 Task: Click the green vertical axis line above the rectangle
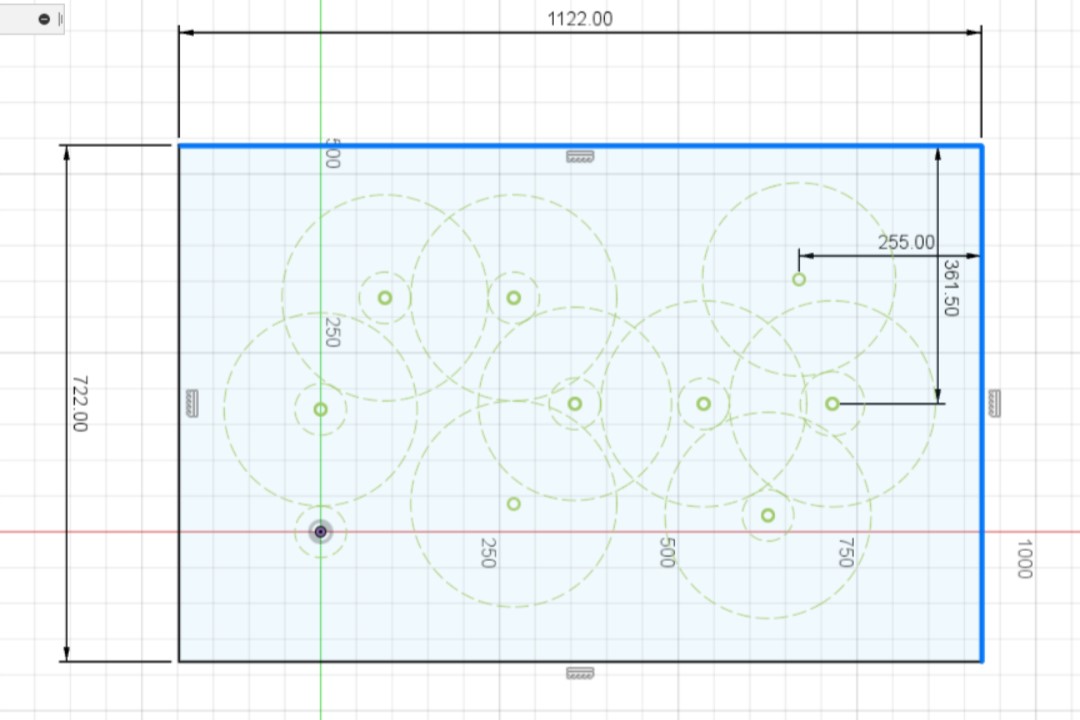320,69
